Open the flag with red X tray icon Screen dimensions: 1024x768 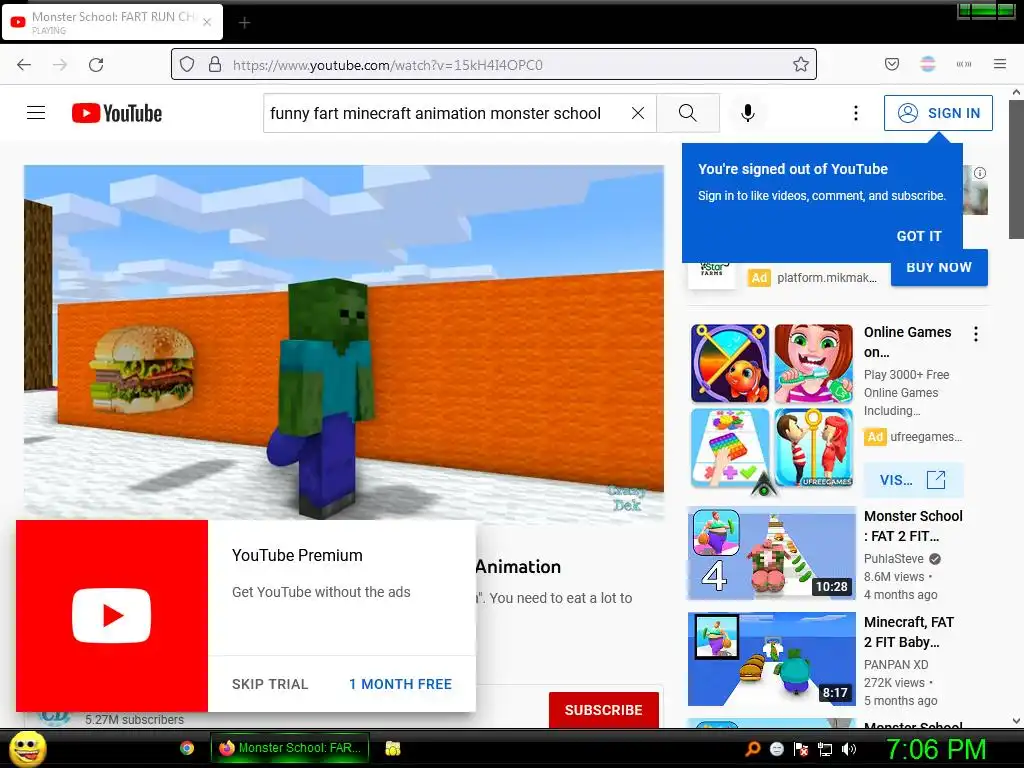point(801,749)
